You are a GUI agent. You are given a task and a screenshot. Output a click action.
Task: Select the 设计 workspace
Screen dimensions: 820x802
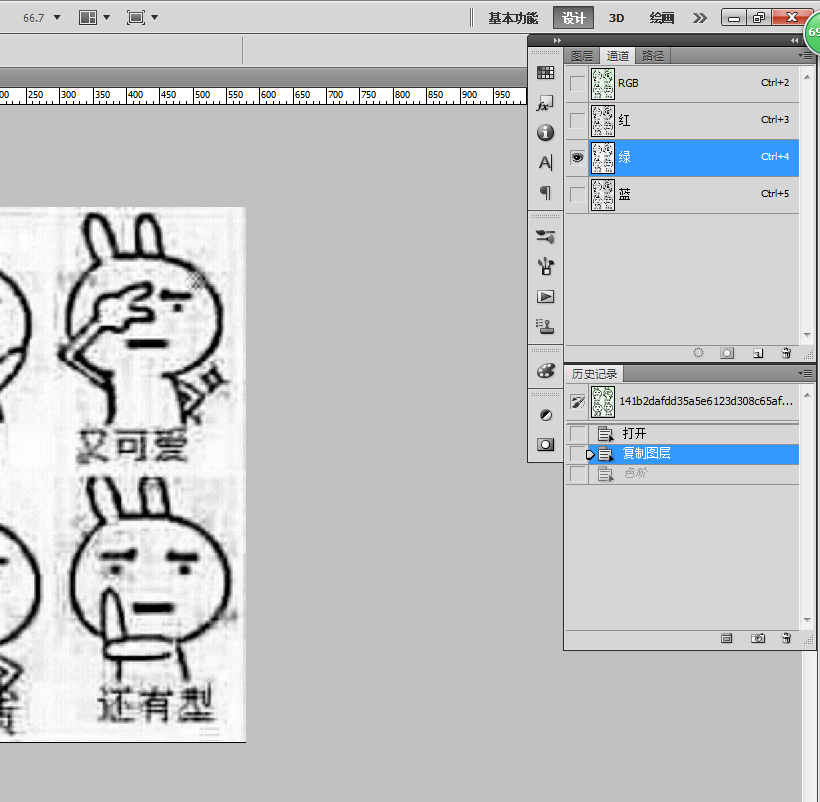pyautogui.click(x=573, y=18)
